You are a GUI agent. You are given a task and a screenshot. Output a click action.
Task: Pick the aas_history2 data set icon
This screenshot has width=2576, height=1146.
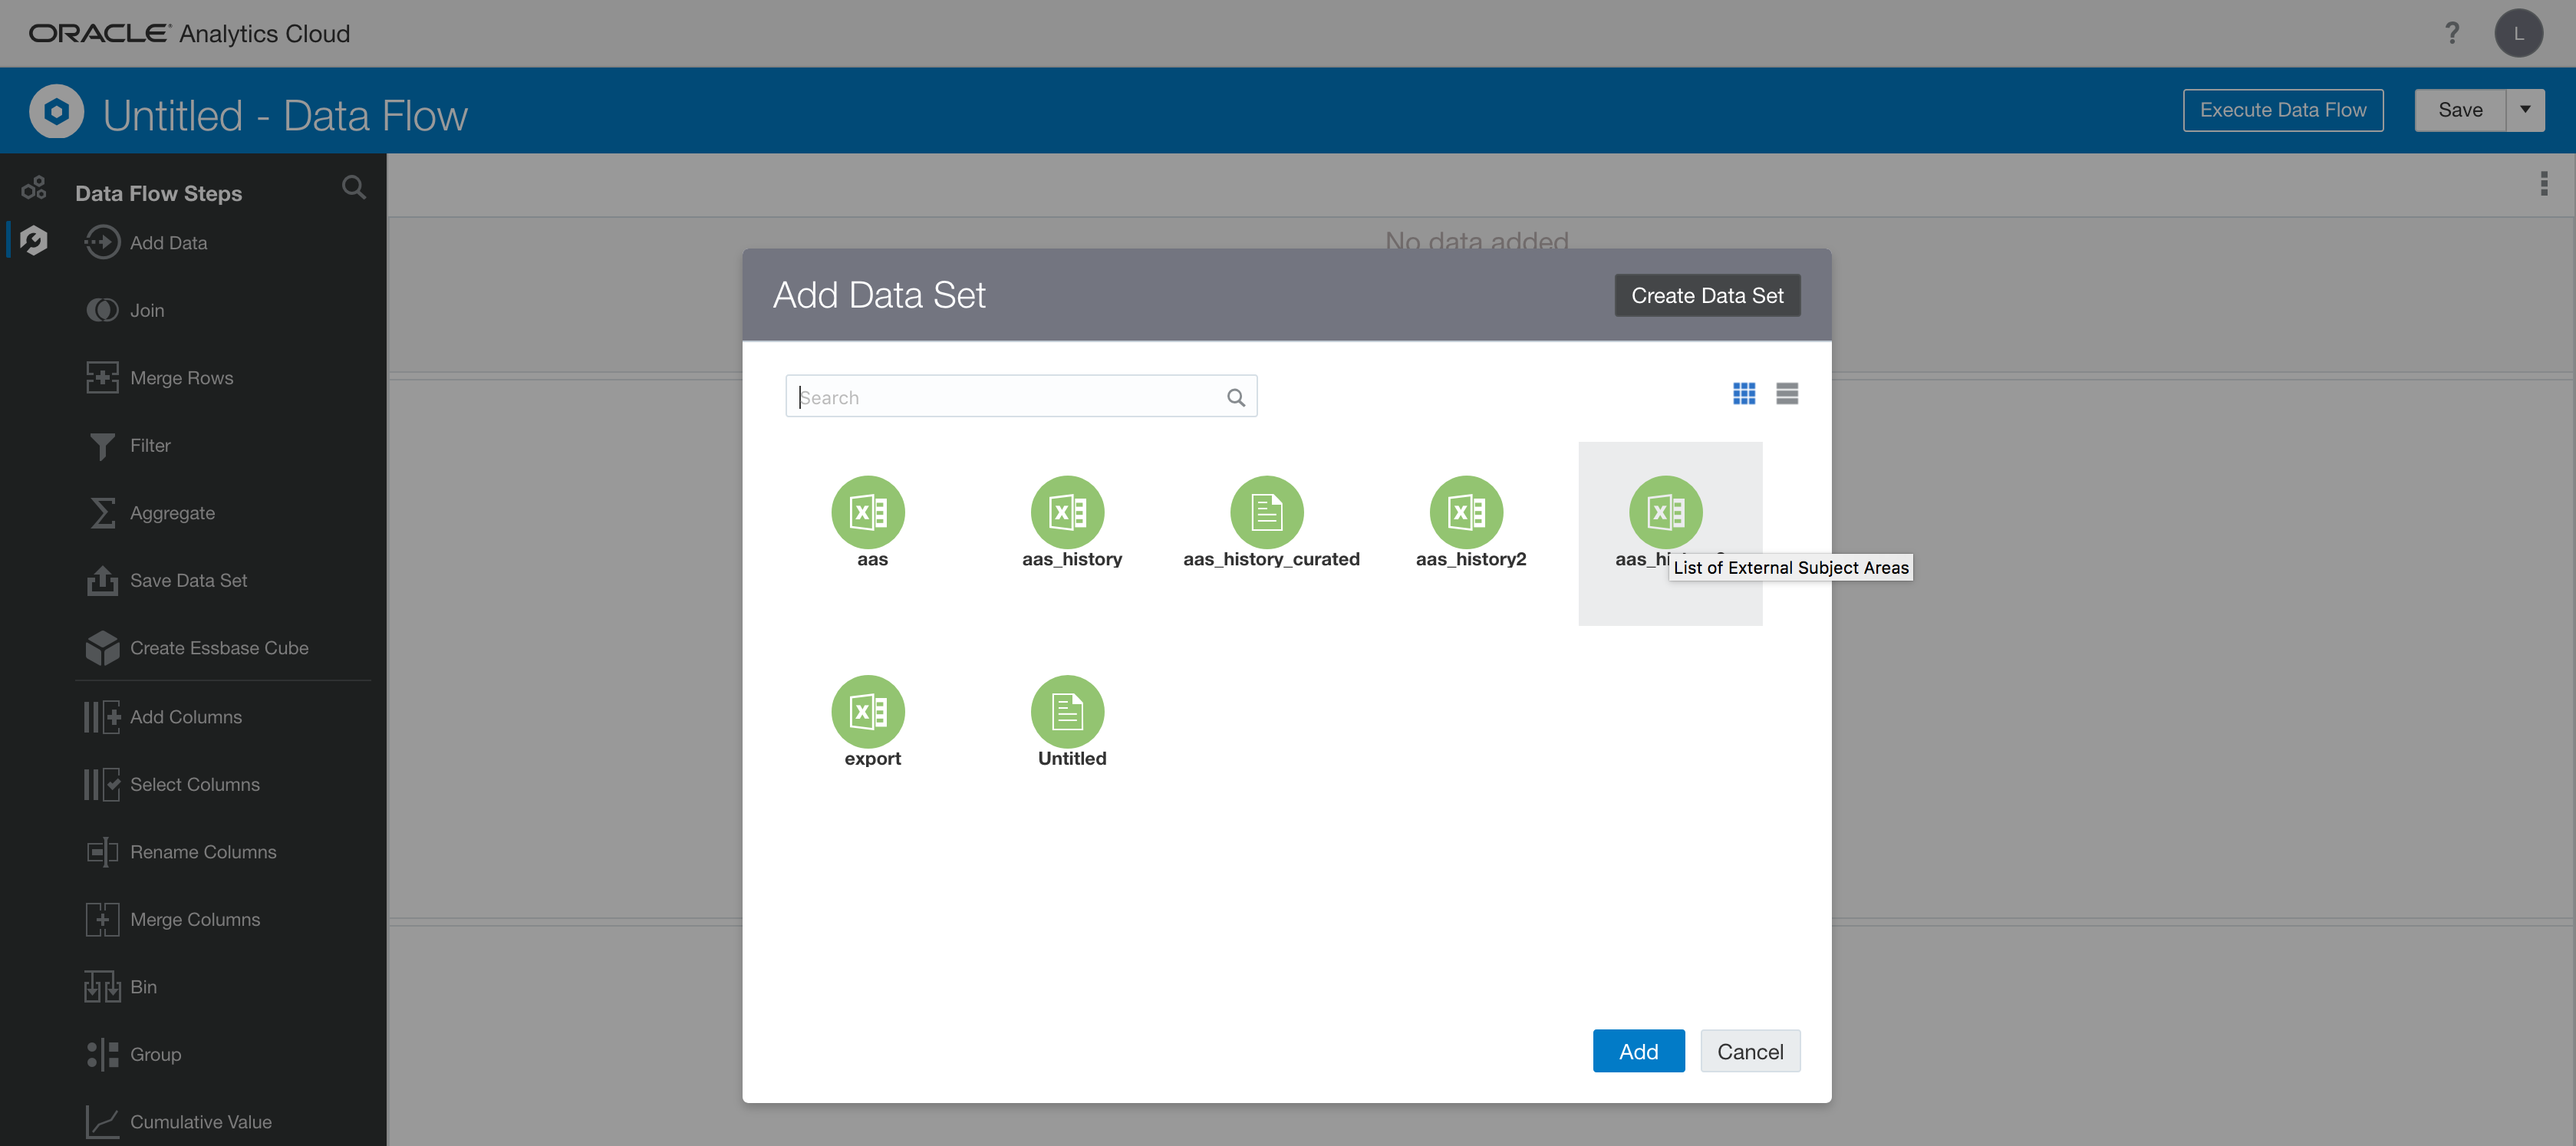(x=1466, y=512)
